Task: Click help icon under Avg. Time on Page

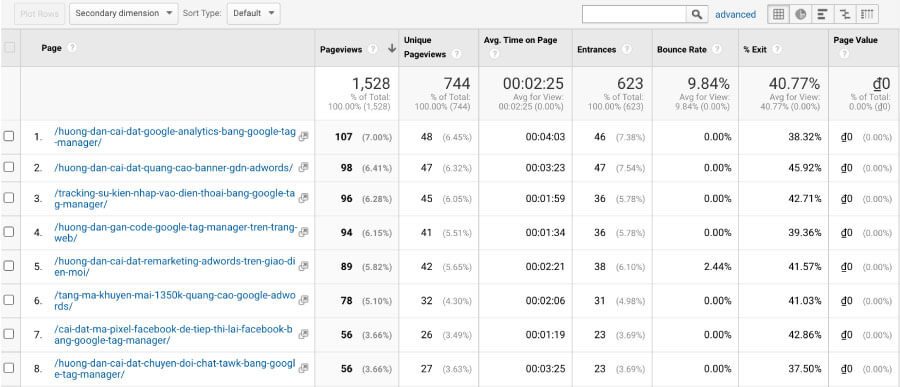Action: [494, 55]
